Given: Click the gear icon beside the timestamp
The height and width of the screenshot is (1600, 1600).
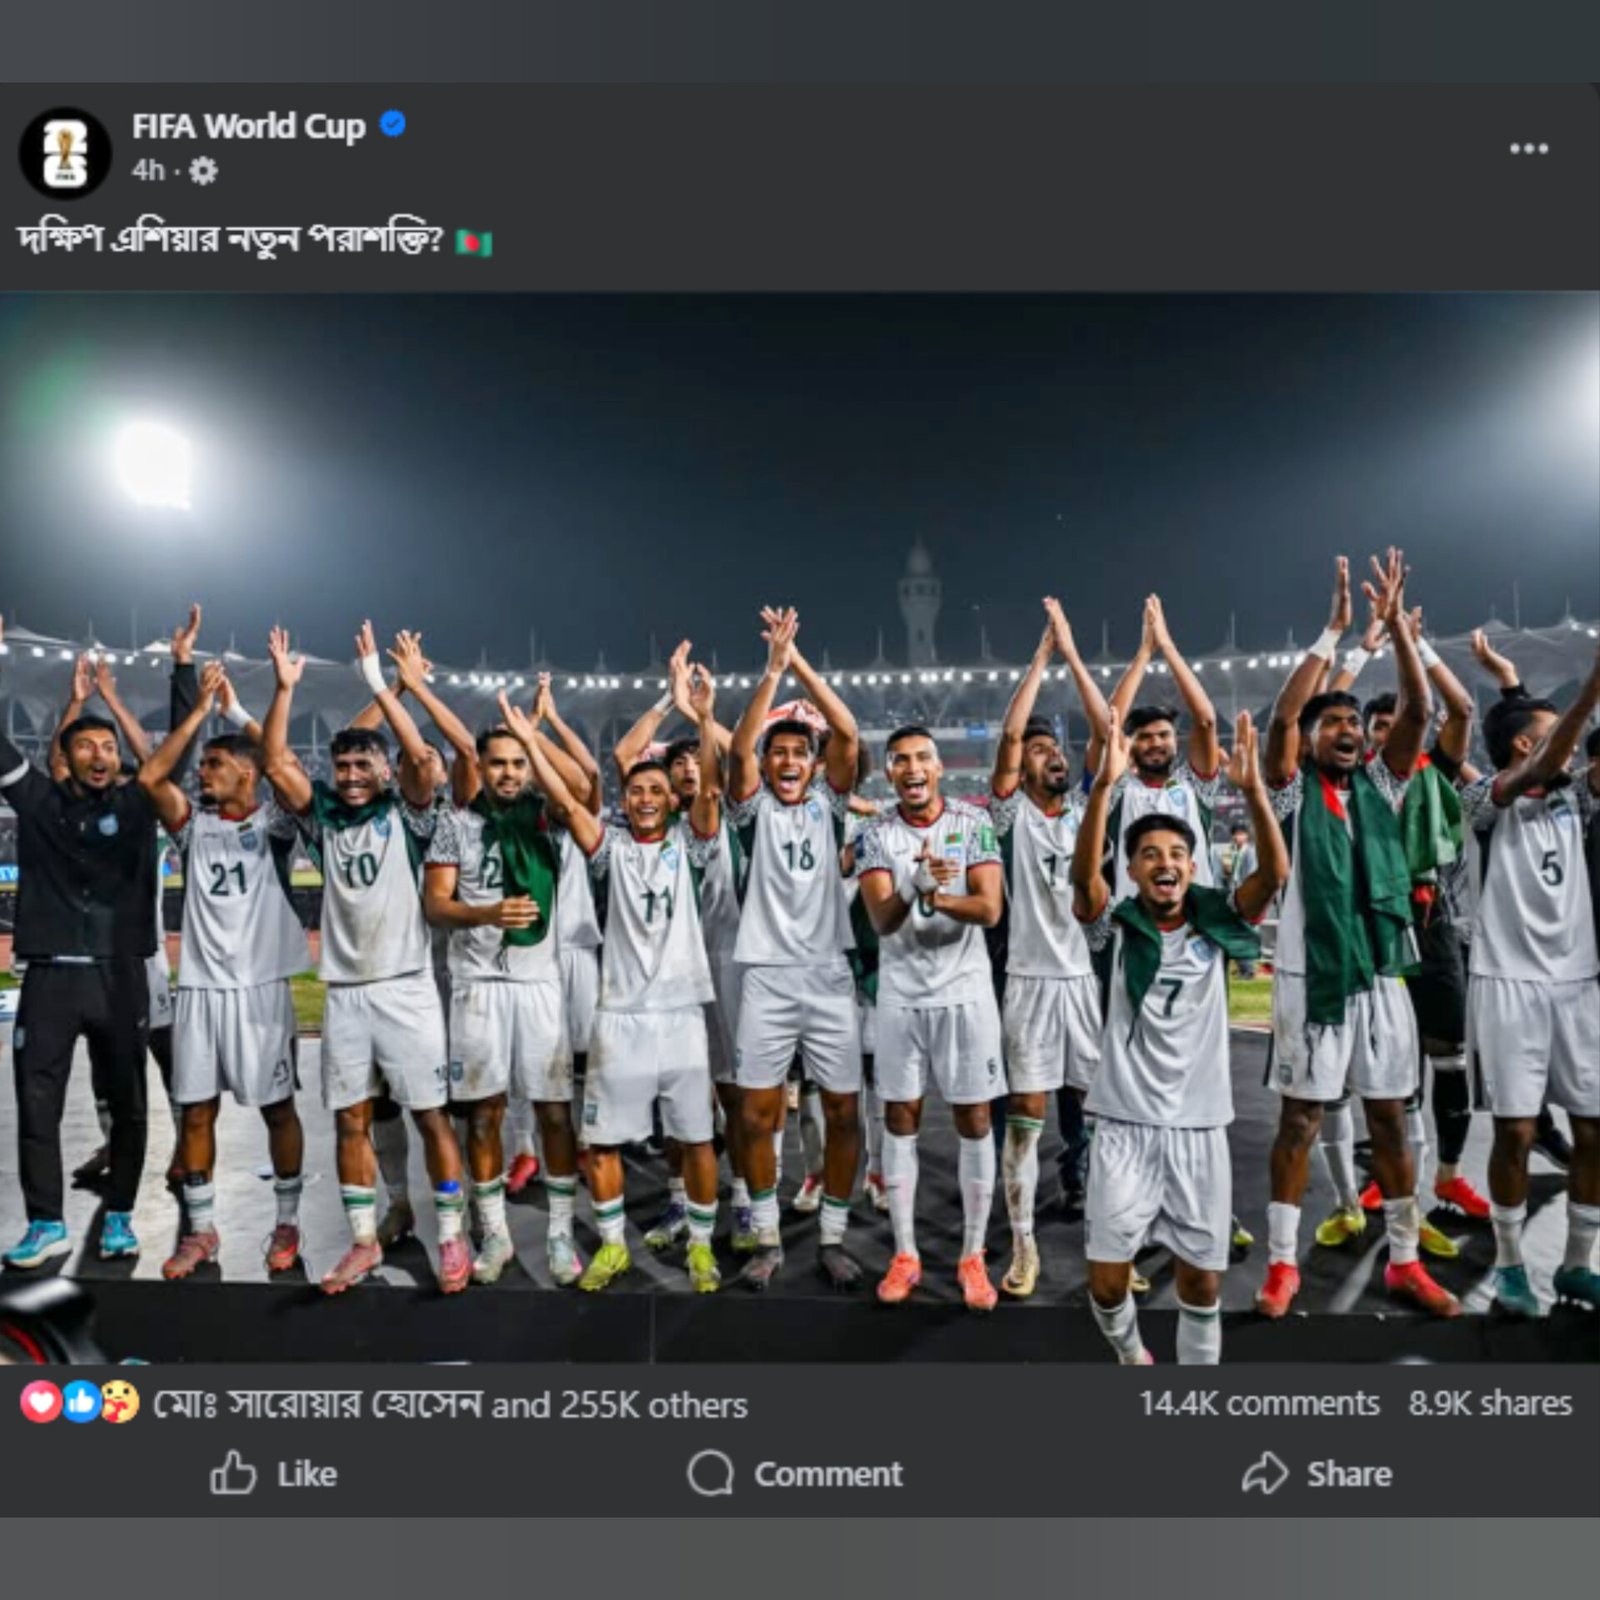Looking at the screenshot, I should [x=203, y=171].
